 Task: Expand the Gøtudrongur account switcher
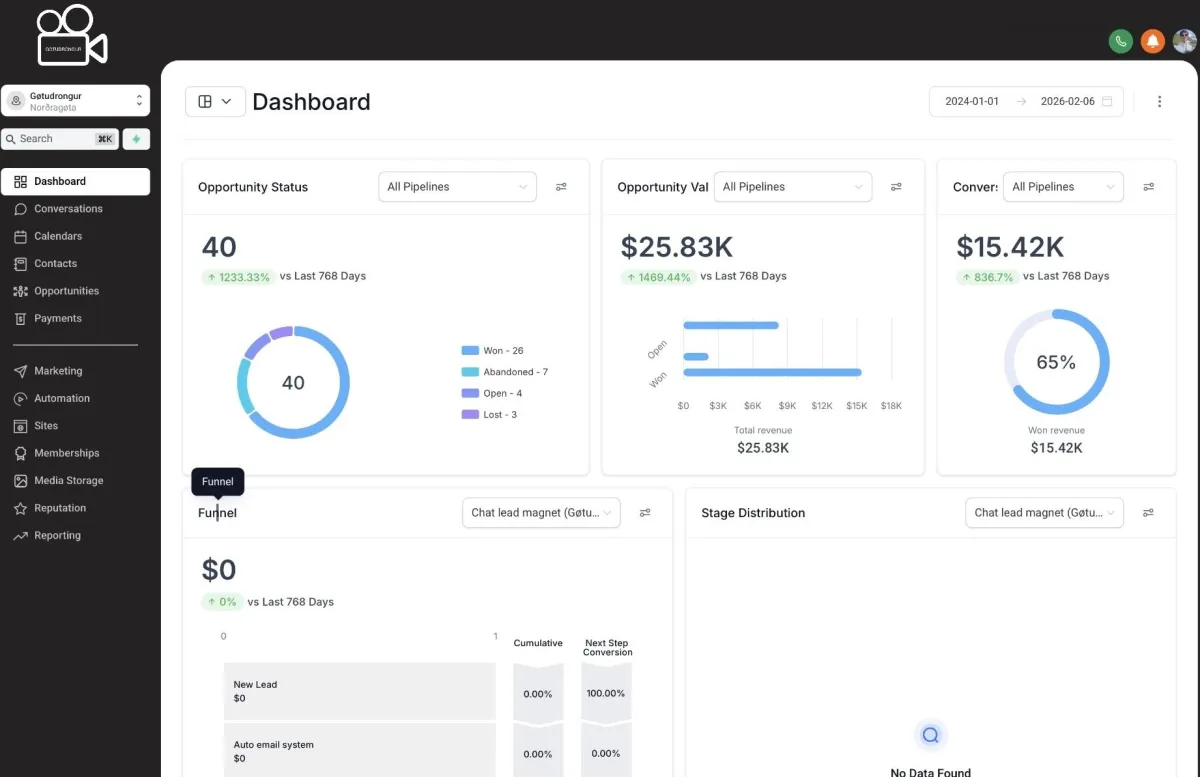[x=76, y=101]
